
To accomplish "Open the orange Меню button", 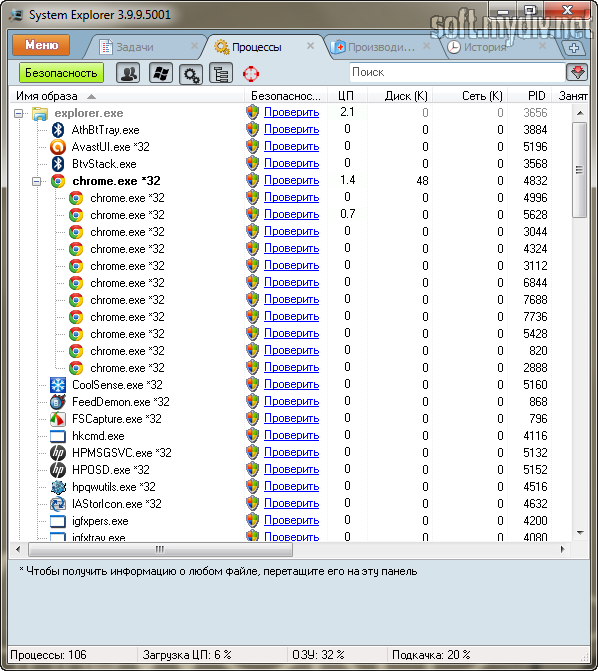I will point(41,45).
